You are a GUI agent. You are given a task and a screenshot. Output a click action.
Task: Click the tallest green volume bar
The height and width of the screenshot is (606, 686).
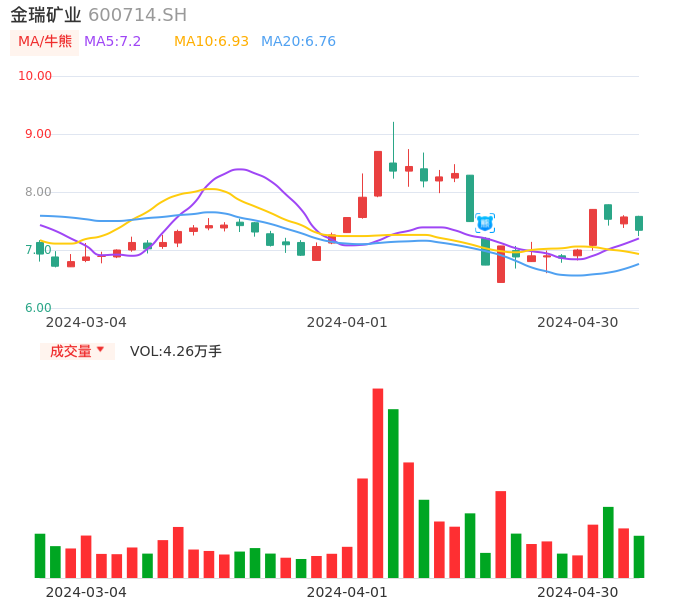393,493
